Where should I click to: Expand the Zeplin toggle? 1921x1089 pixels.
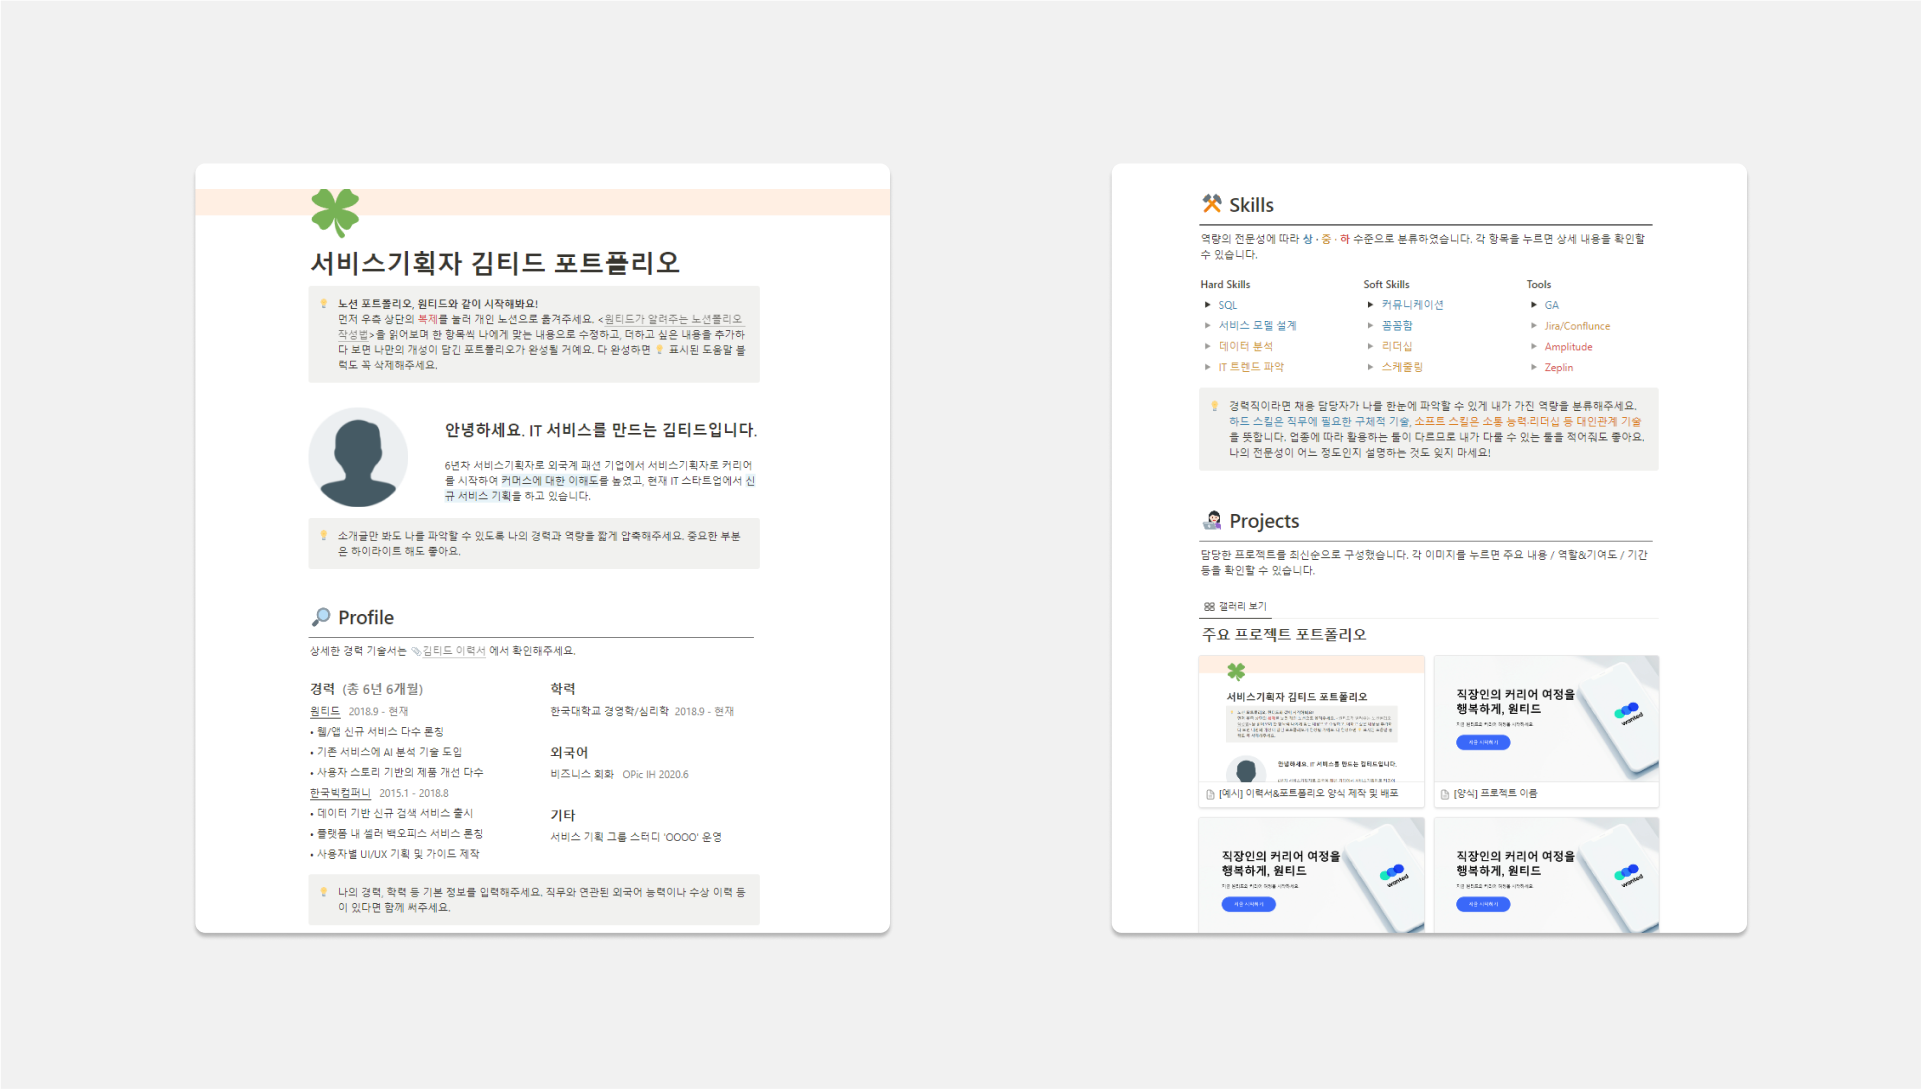click(x=1533, y=367)
